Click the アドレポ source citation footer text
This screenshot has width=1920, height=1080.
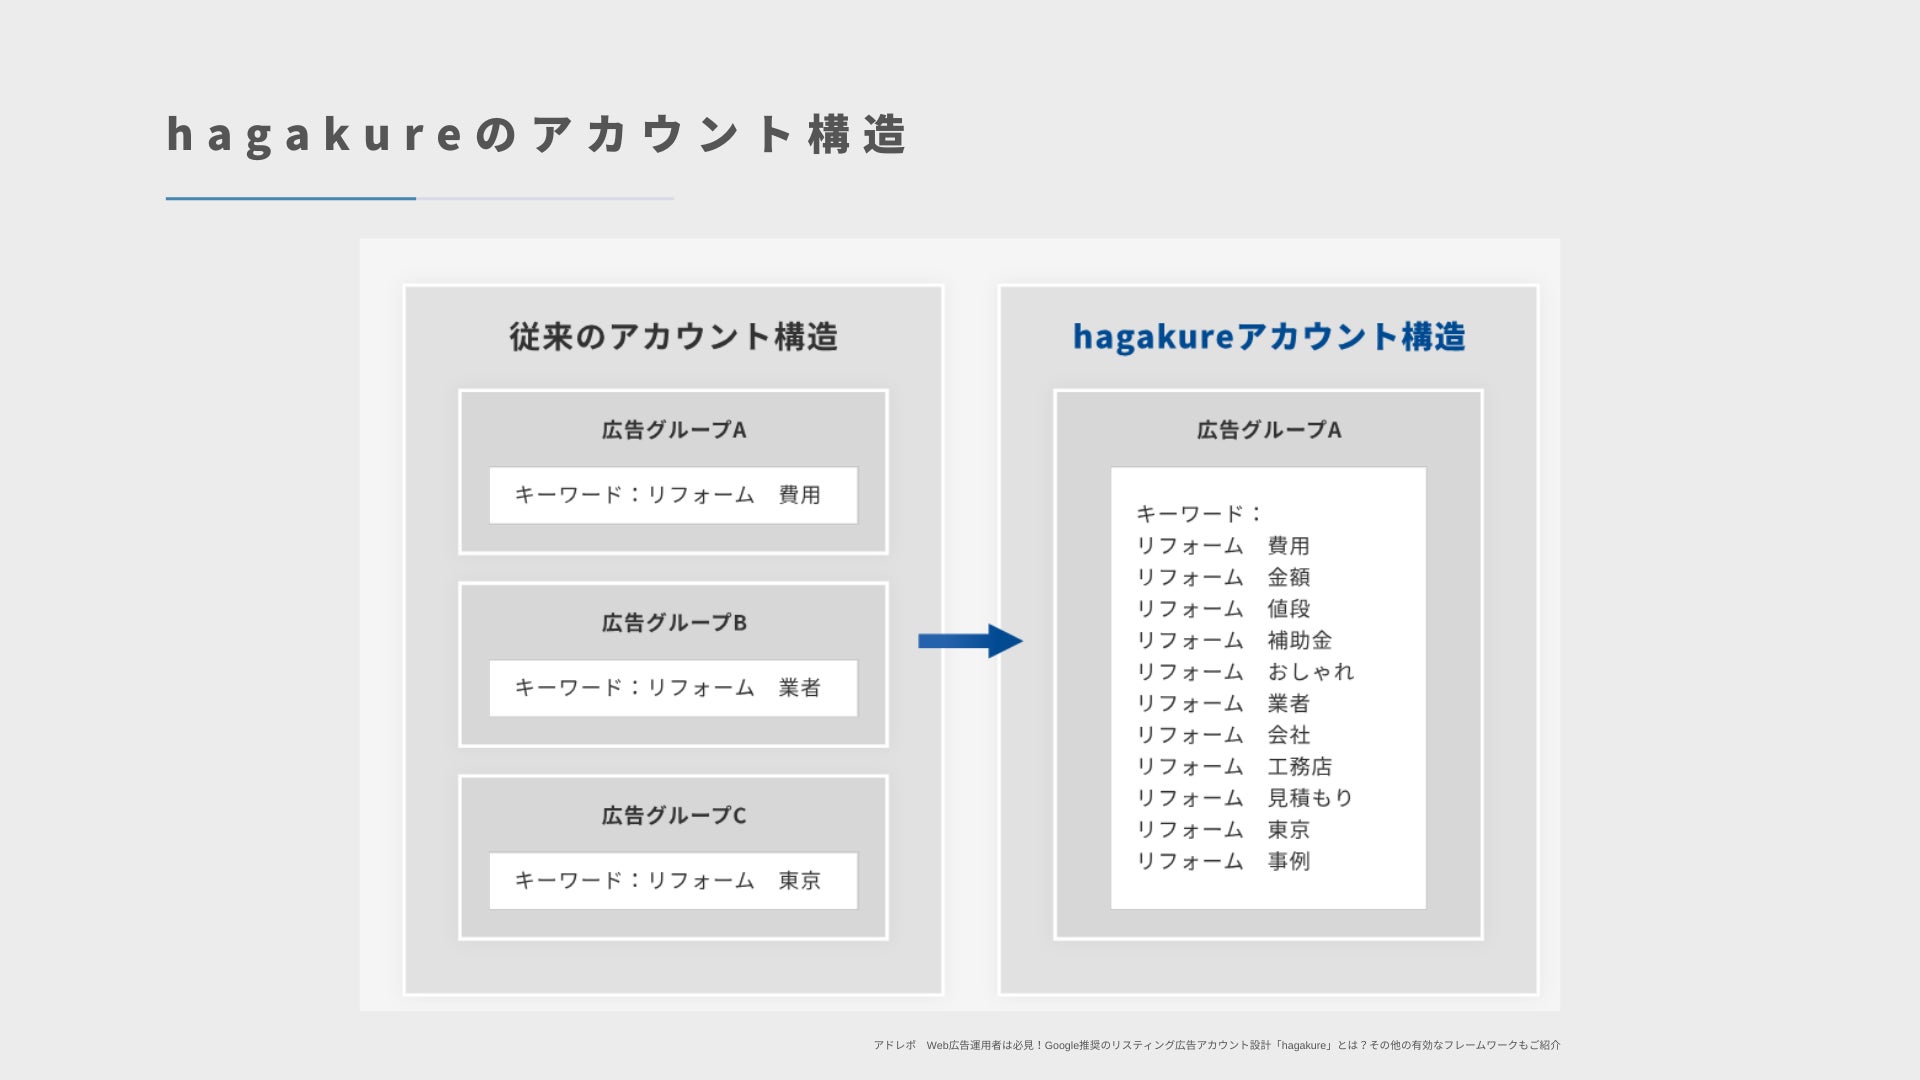[x=1216, y=1045]
